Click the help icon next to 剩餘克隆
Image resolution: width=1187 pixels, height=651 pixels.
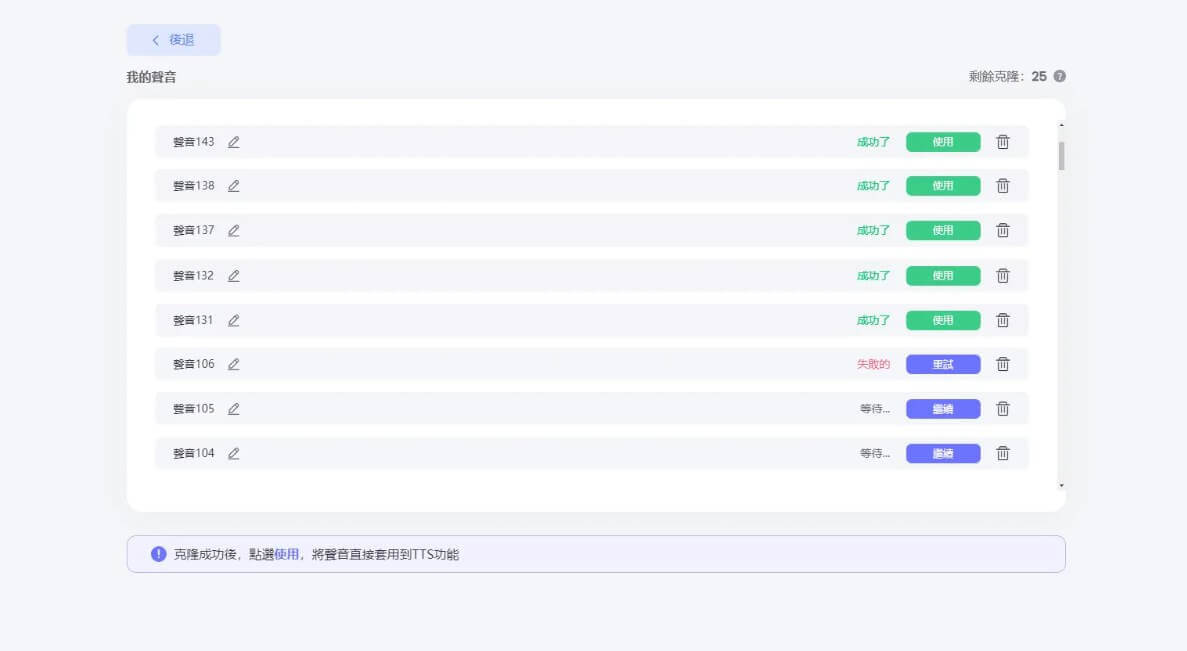click(x=1060, y=77)
